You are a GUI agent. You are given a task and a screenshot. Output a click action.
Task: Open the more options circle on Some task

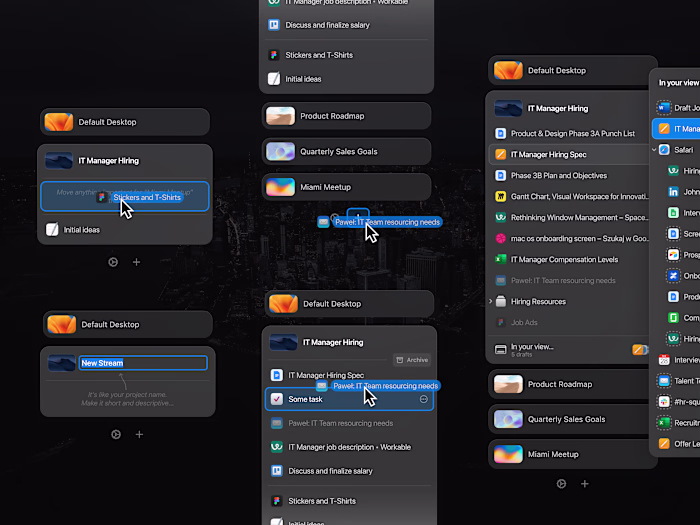point(424,399)
